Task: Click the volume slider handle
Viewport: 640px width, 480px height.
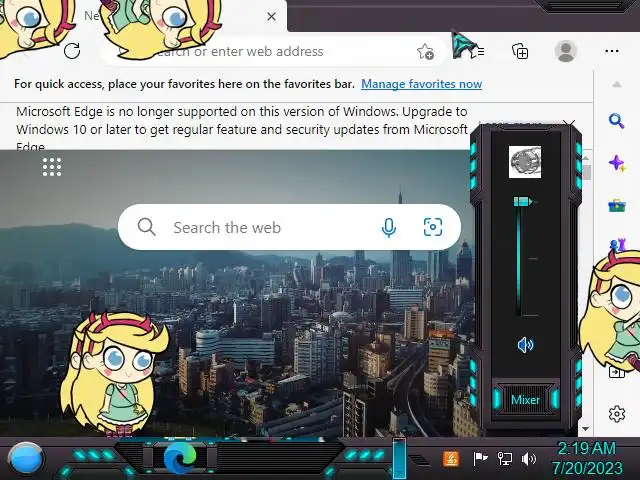Action: coord(523,201)
